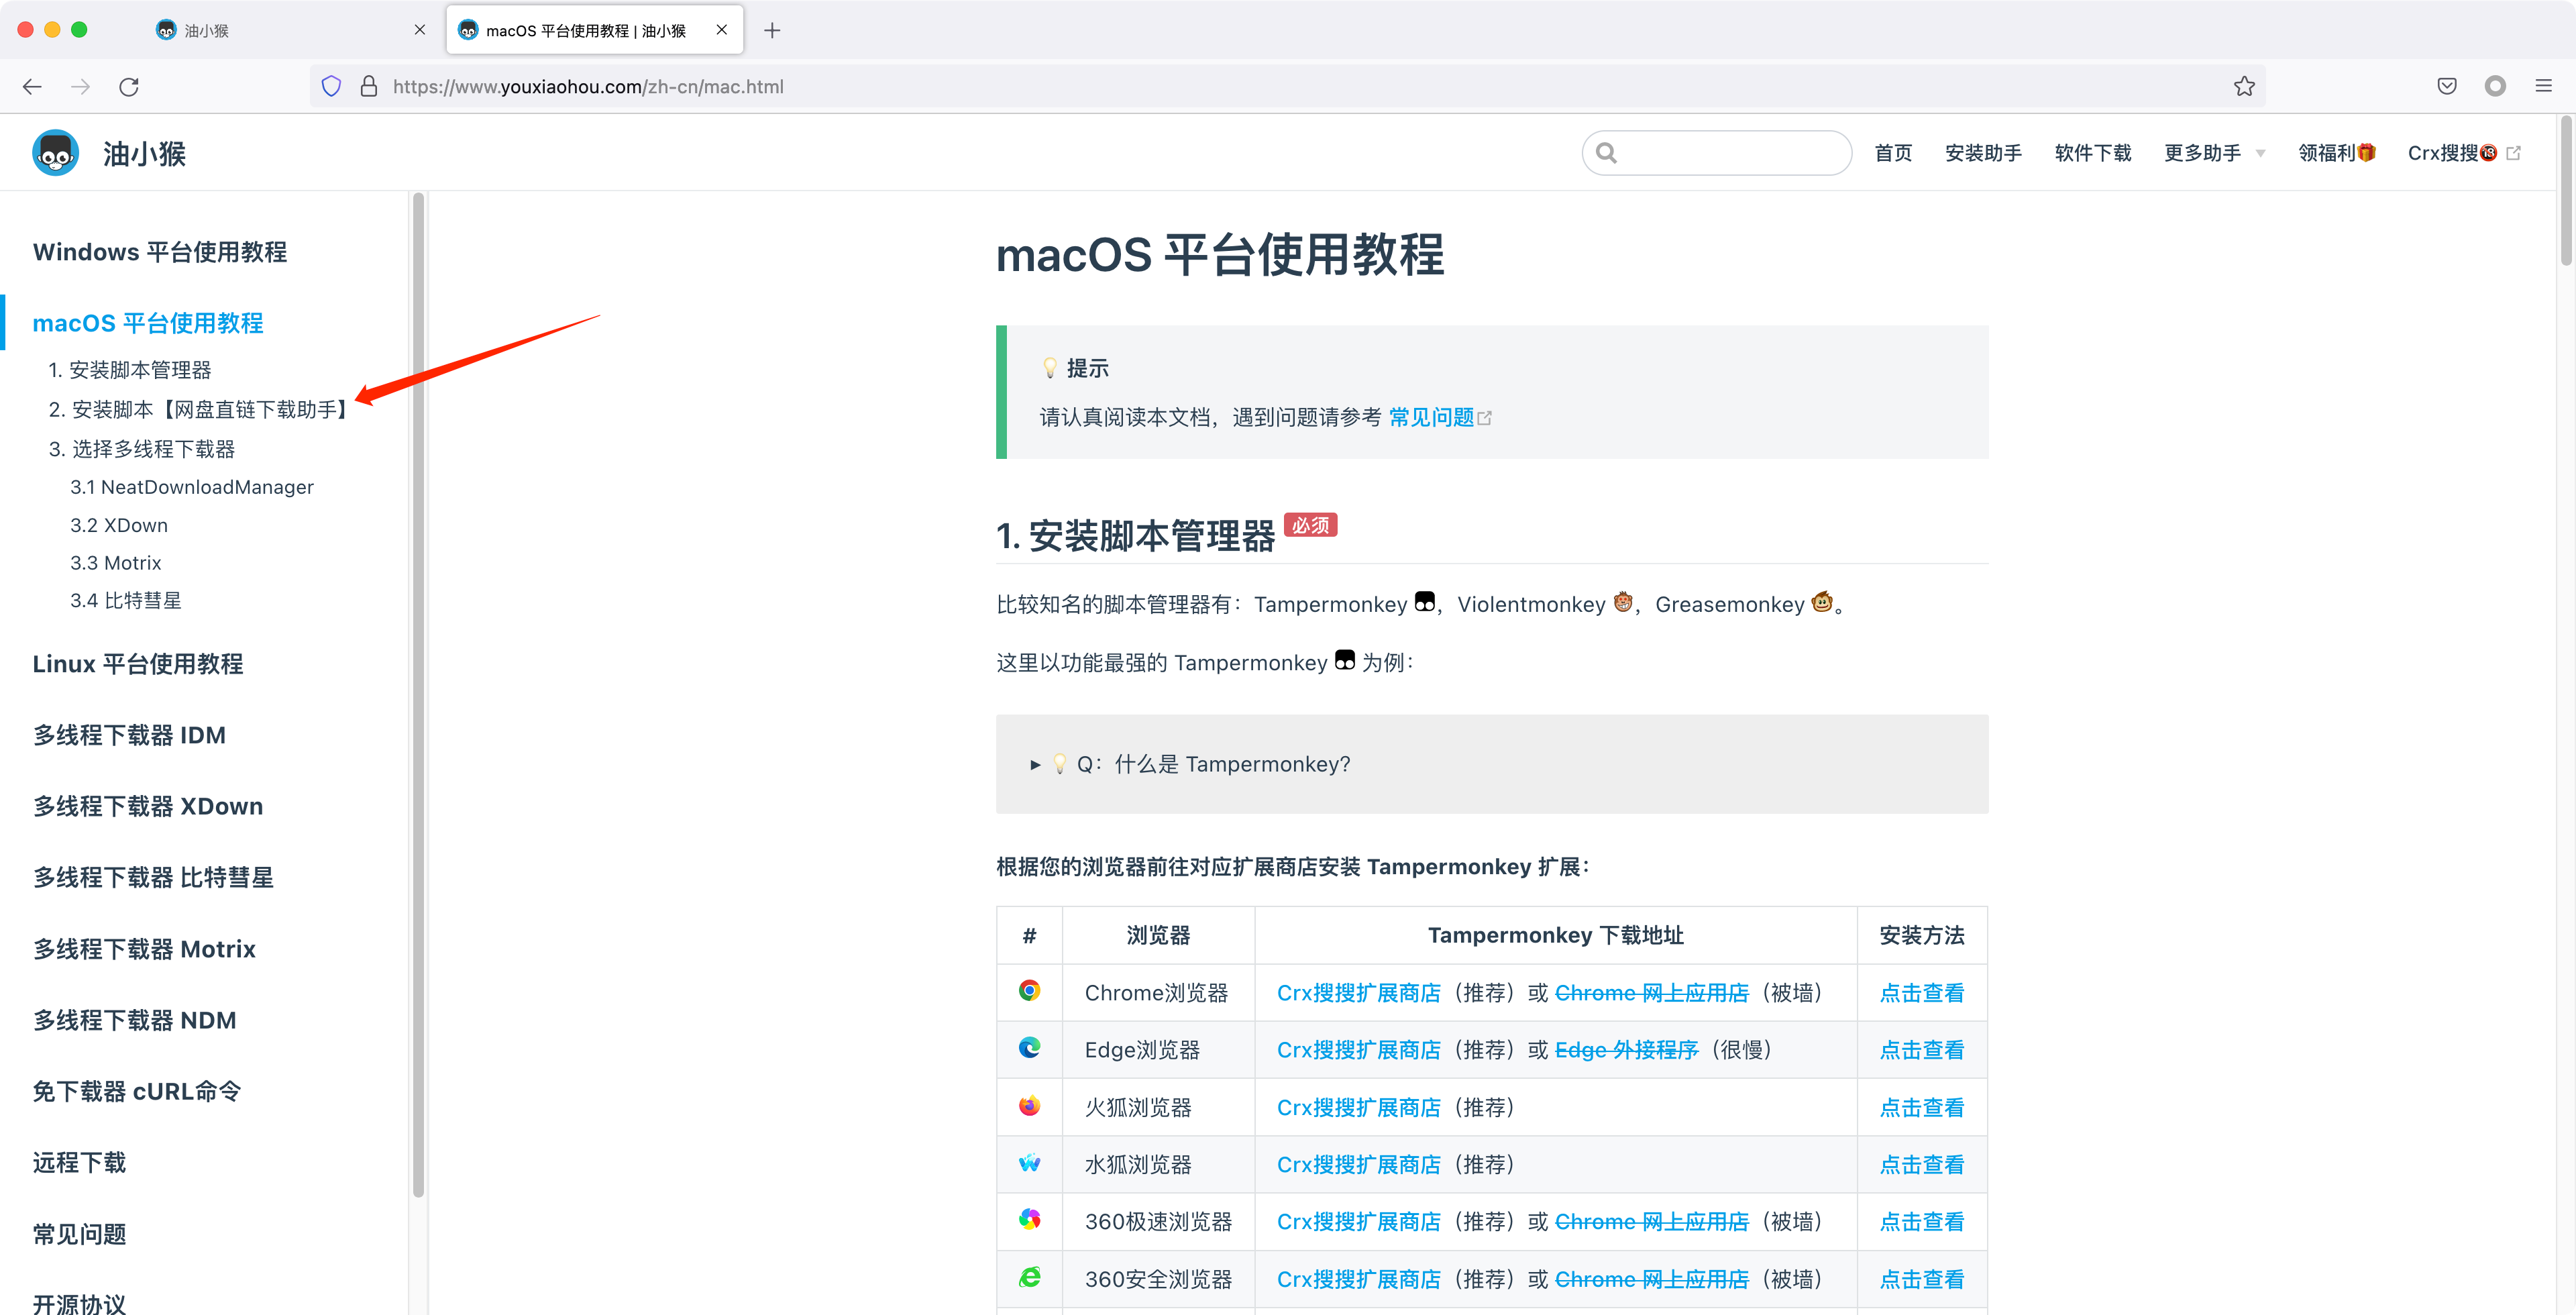Go back with the browser back arrow
Screen dimensions: 2576x1315
pos(32,87)
